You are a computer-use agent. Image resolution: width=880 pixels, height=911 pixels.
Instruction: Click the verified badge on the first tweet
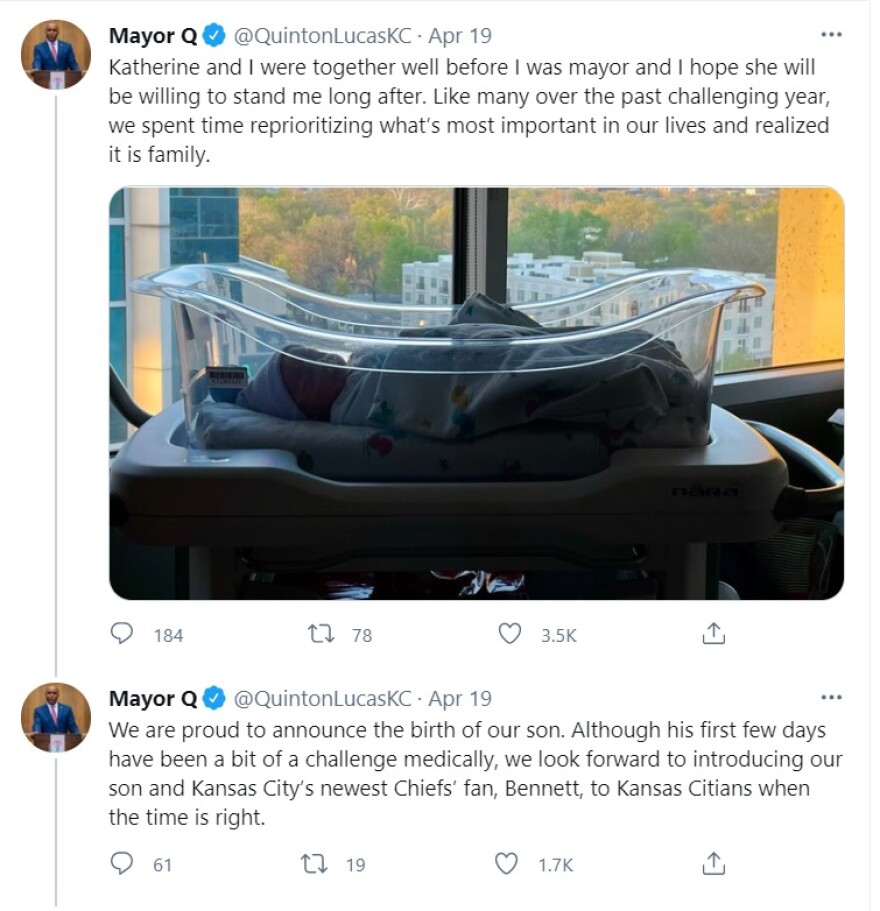tap(214, 36)
